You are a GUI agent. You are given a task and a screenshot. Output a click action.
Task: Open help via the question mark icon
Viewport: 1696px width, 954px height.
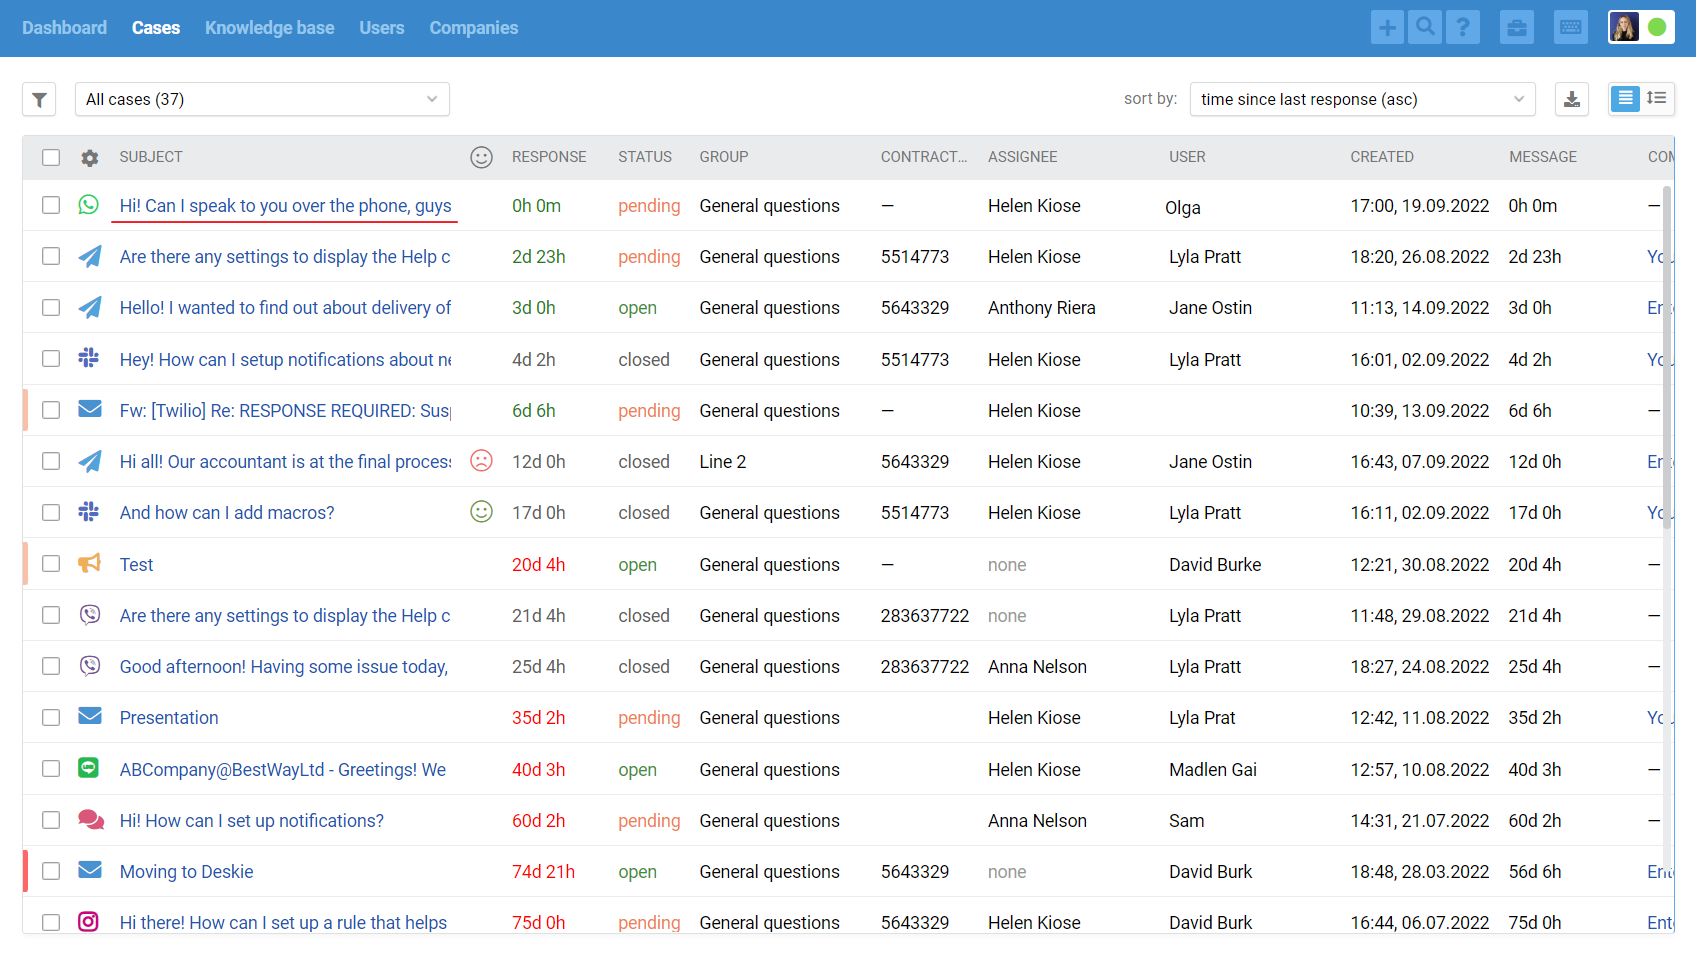pos(1463,28)
